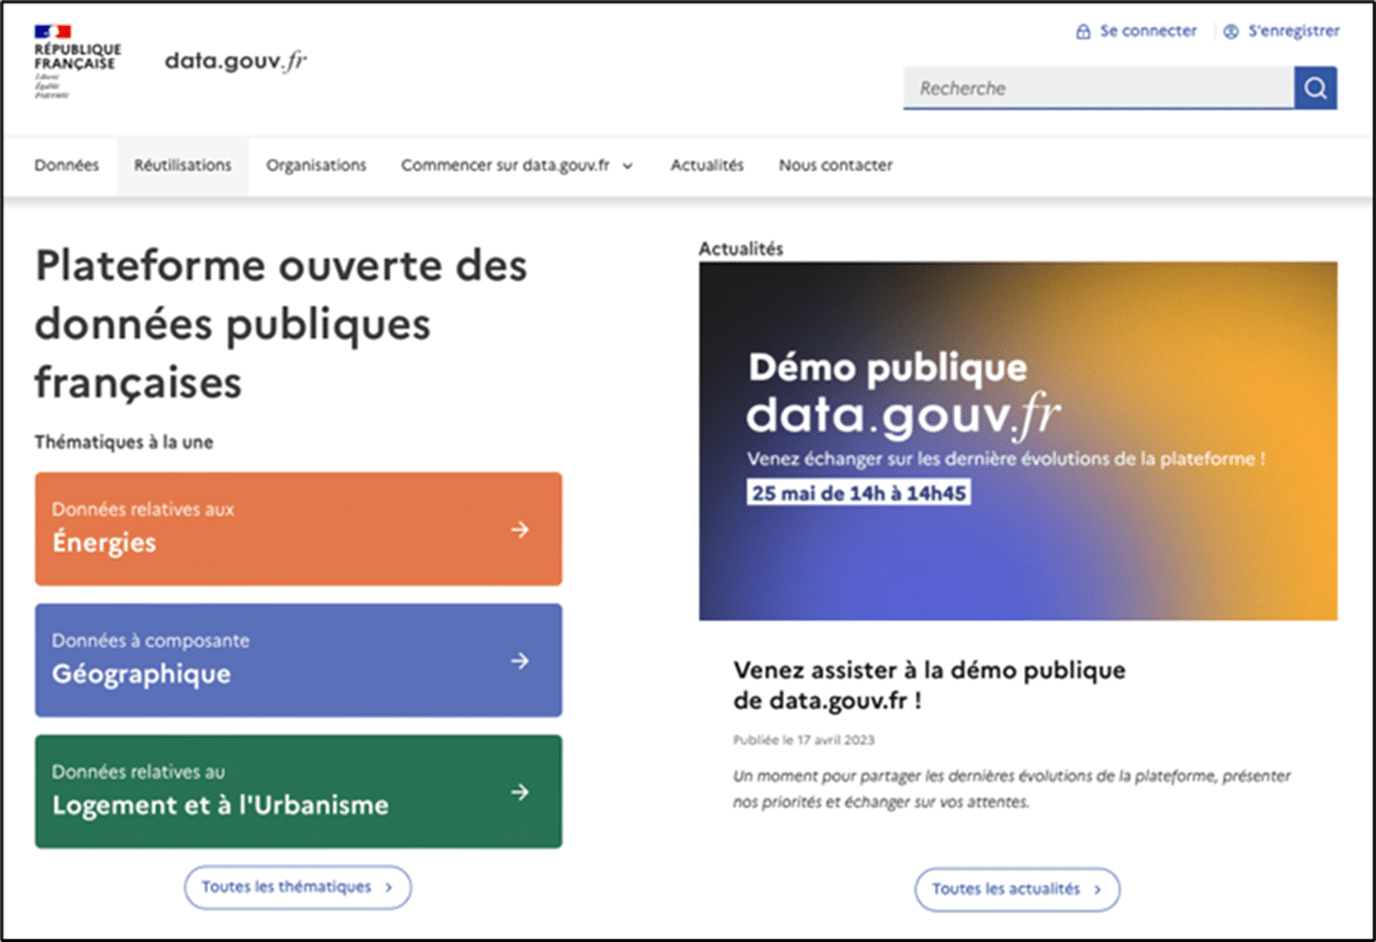
Task: Click the user icon beside S'enregistrer
Action: pyautogui.click(x=1231, y=32)
